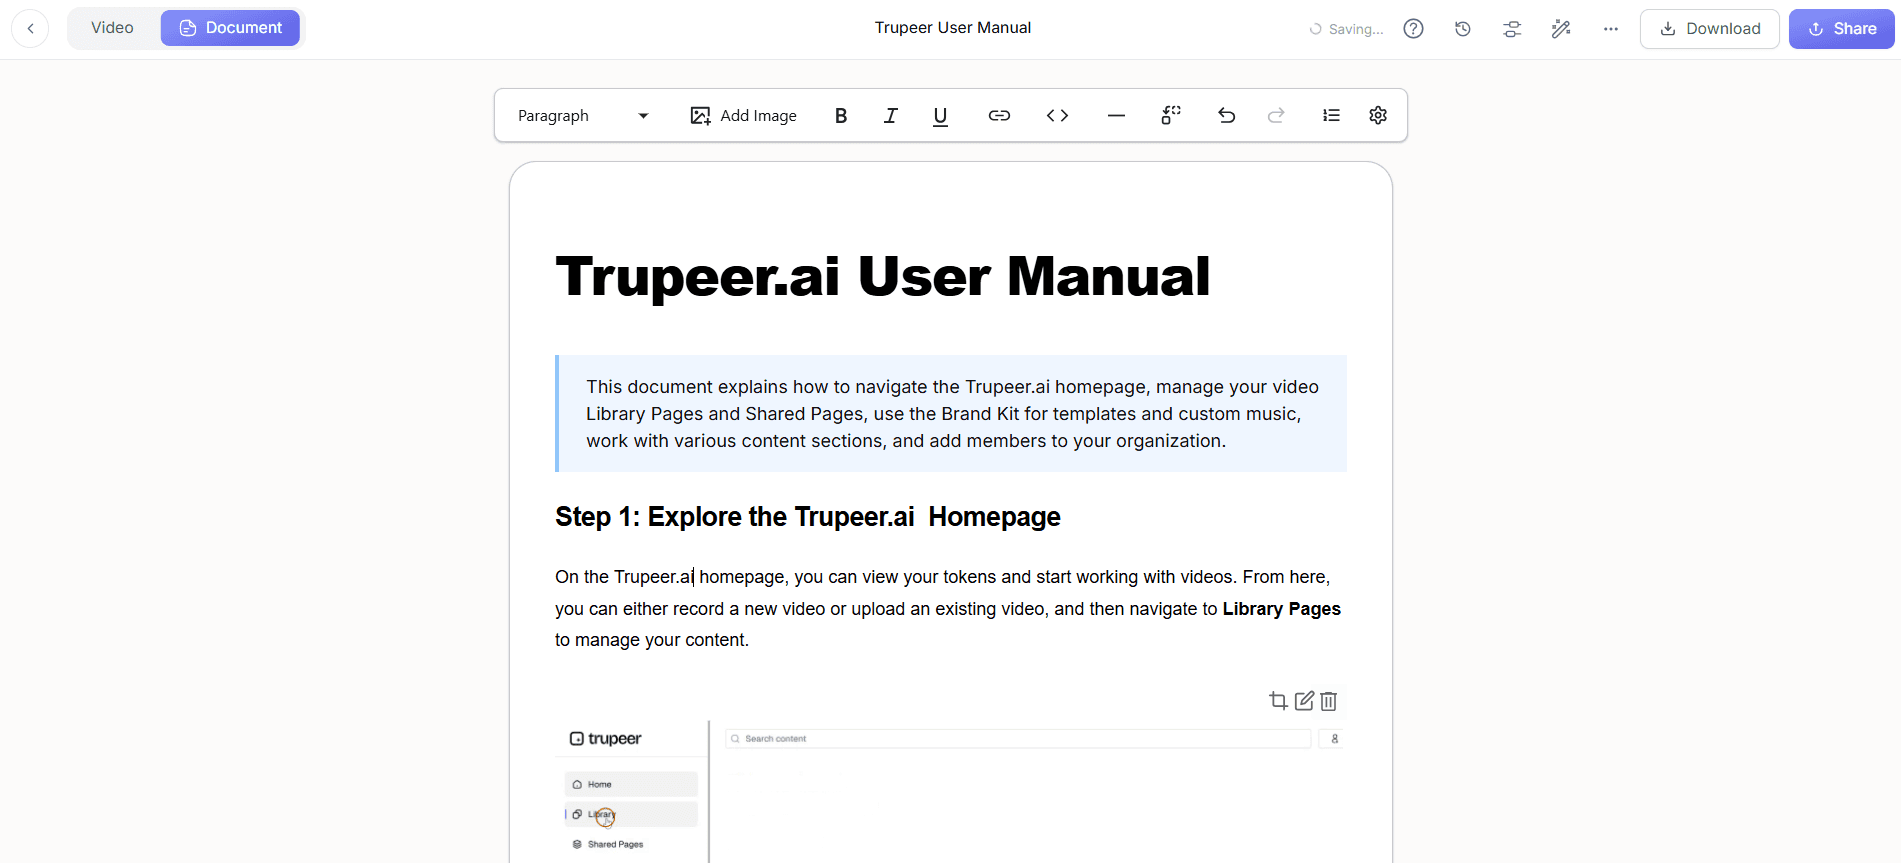Switch to the Video tab
The height and width of the screenshot is (863, 1901).
tap(112, 28)
